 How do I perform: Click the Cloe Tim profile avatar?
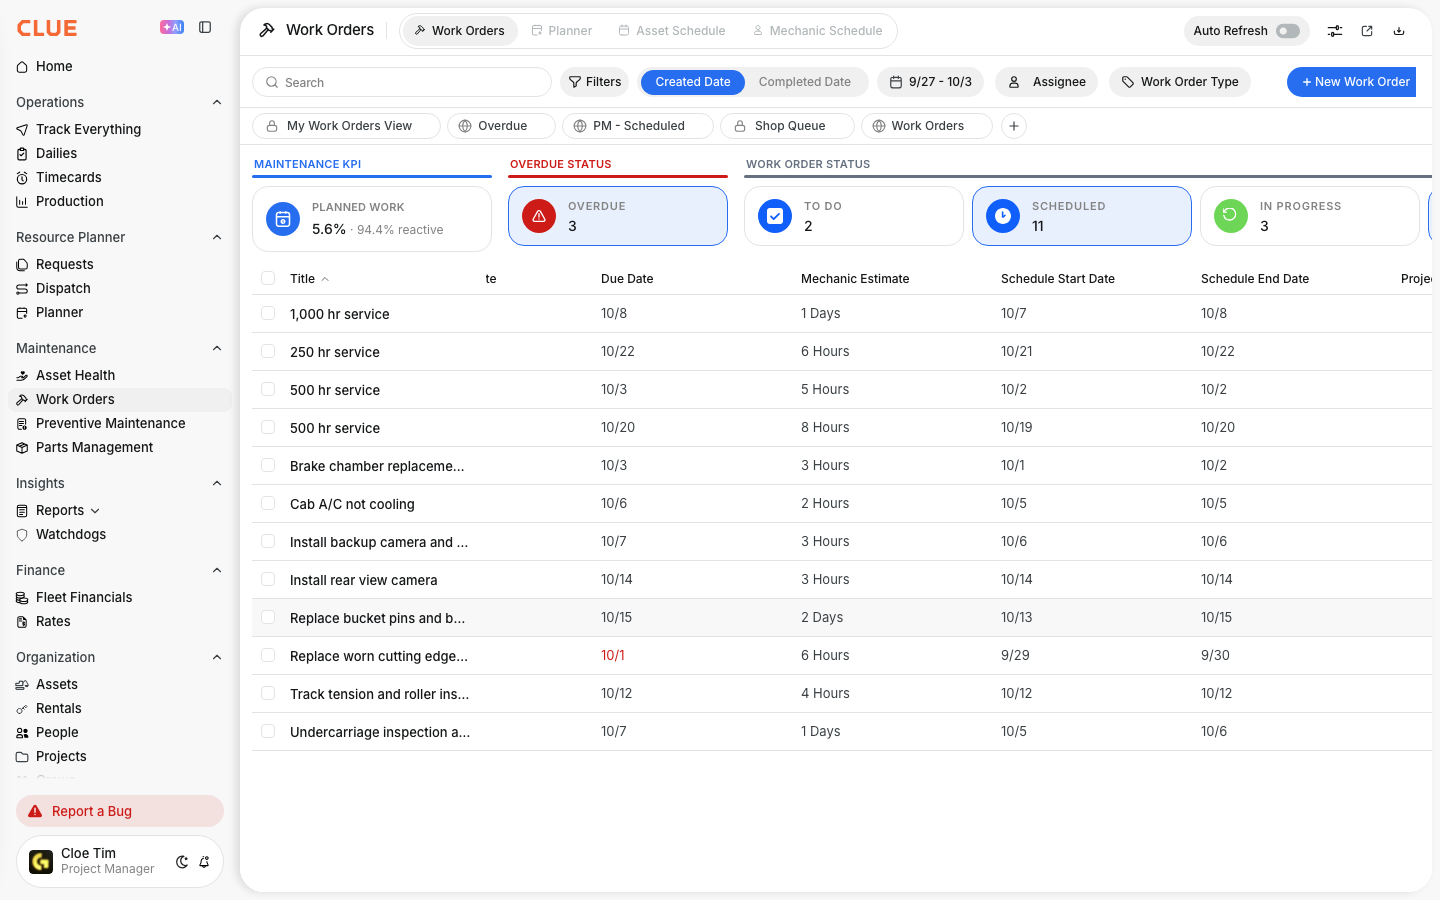point(41,862)
